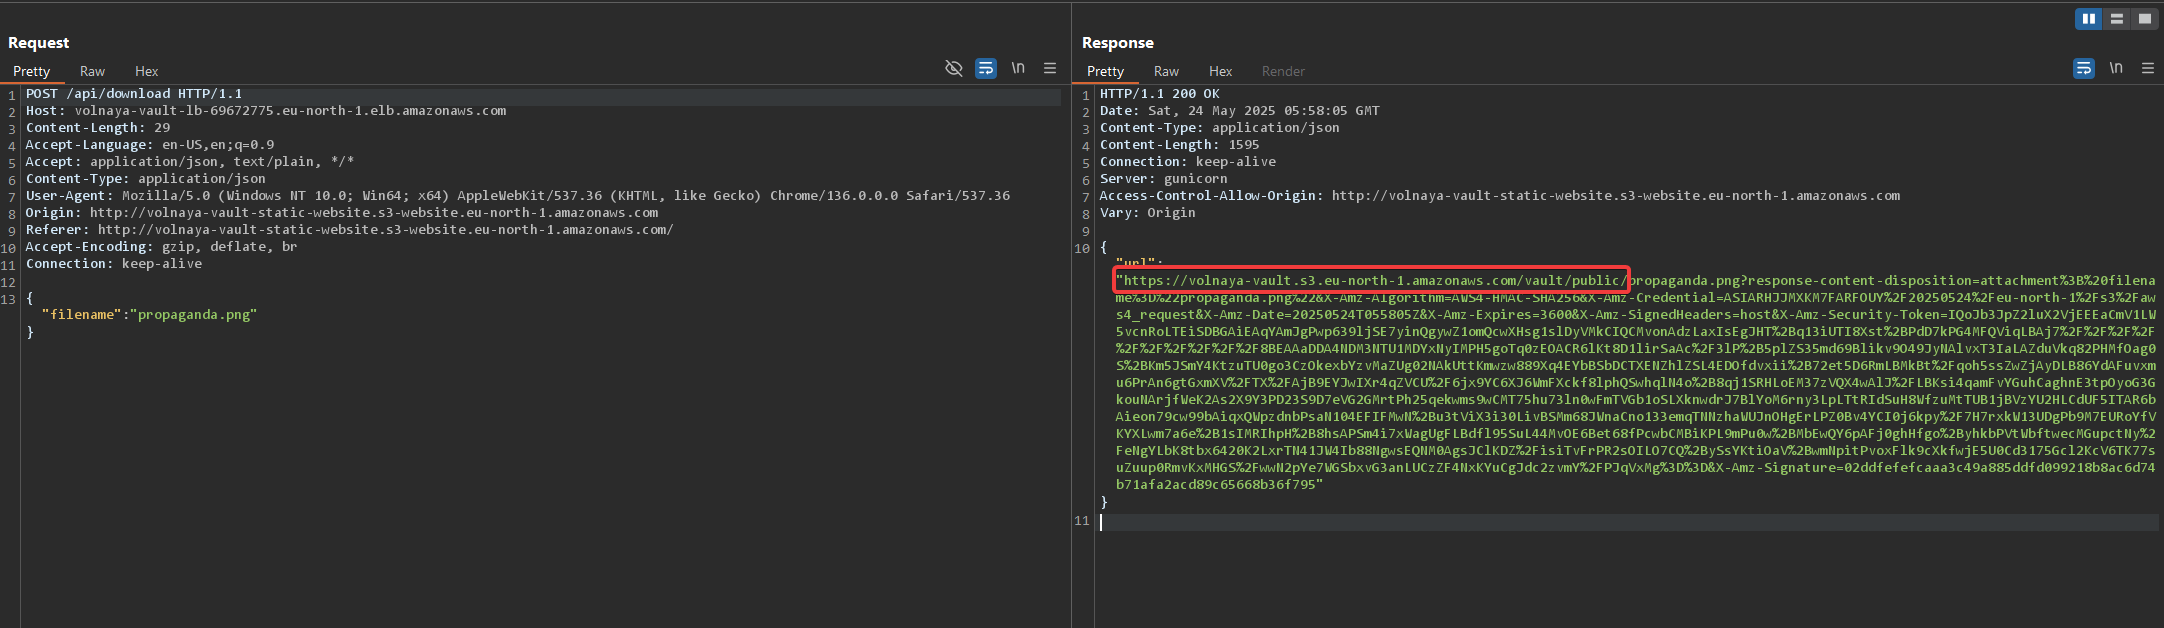Toggle hidden-parameter eye icon in Request pane
This screenshot has height=628, width=2164.
(x=954, y=68)
